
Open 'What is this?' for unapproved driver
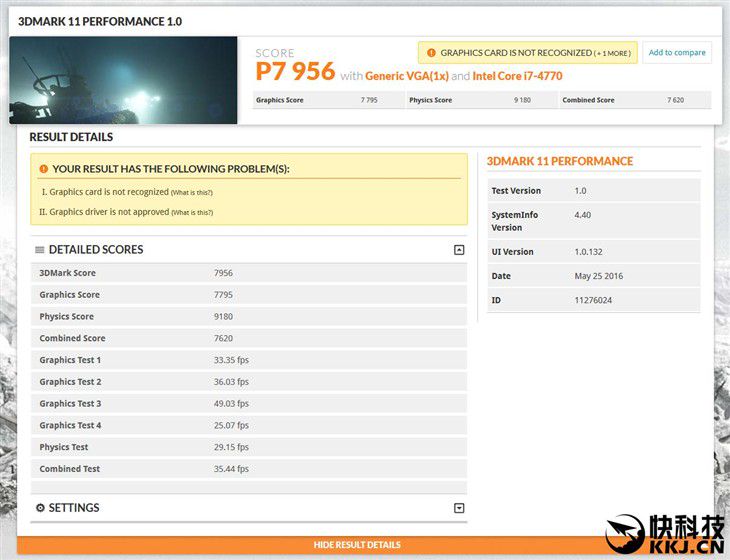192,213
